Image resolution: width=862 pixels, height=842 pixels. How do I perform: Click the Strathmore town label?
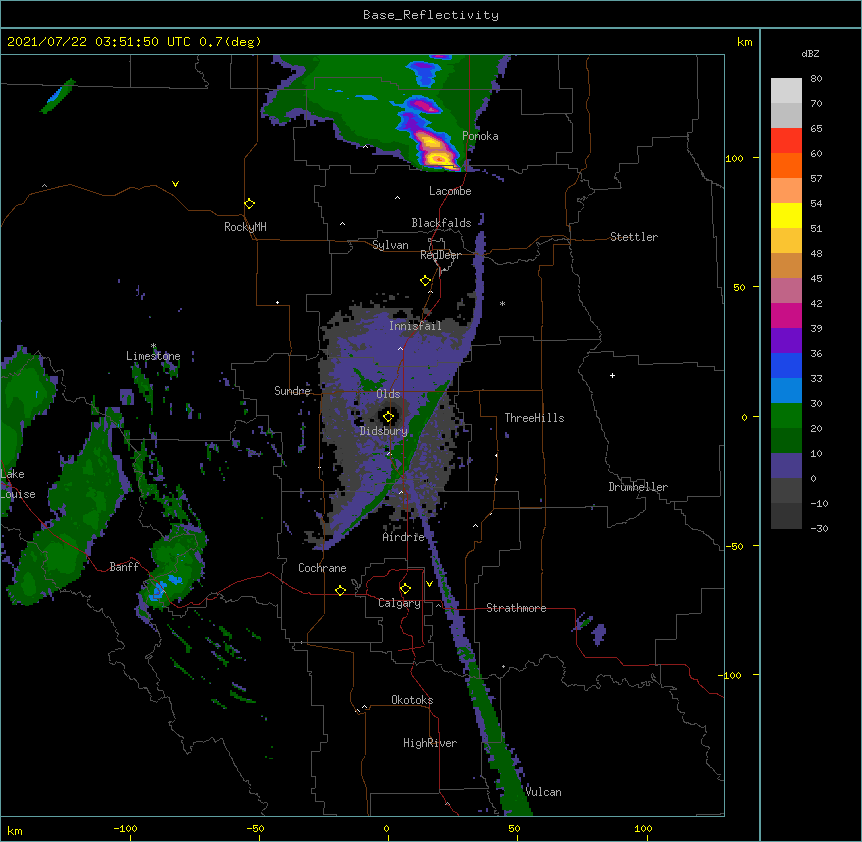click(x=516, y=608)
